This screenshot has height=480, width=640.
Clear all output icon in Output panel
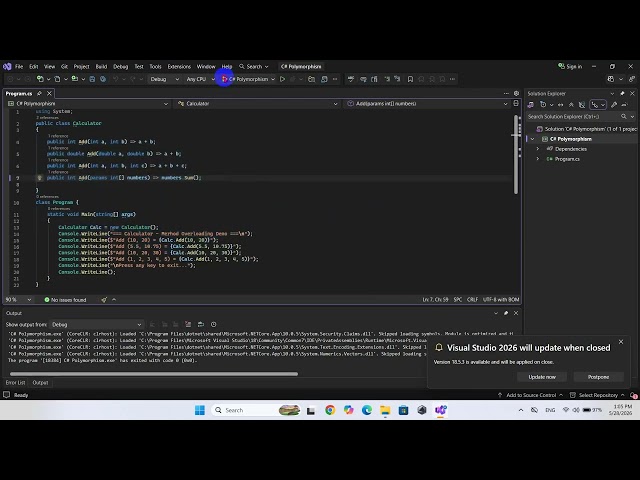coord(188,324)
